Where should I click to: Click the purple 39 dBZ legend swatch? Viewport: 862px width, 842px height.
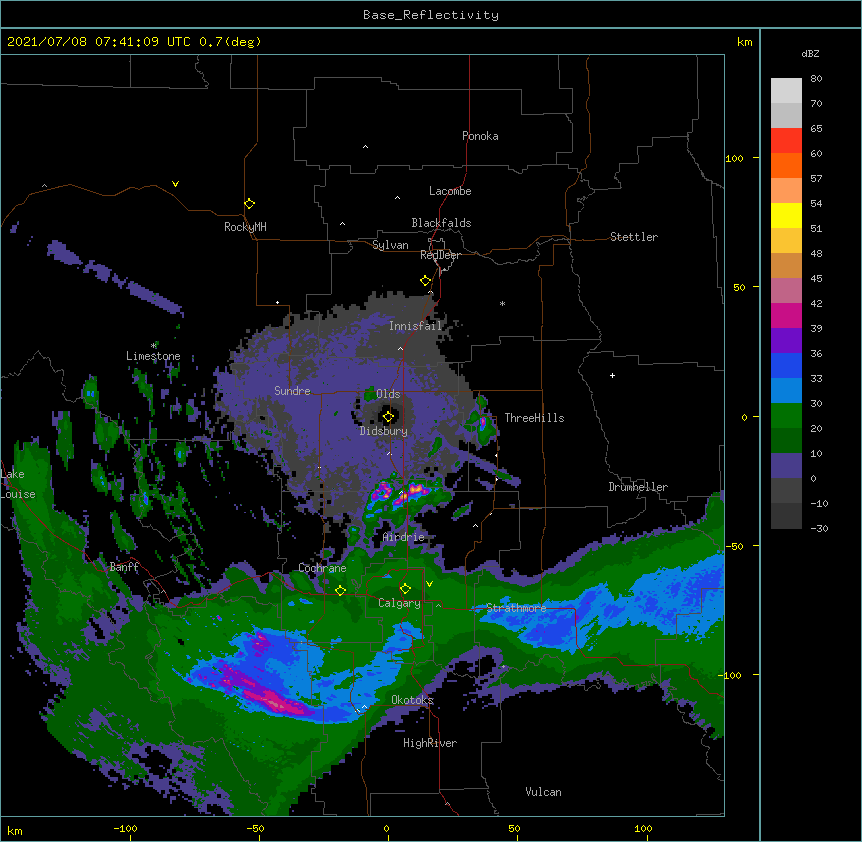pyautogui.click(x=786, y=340)
